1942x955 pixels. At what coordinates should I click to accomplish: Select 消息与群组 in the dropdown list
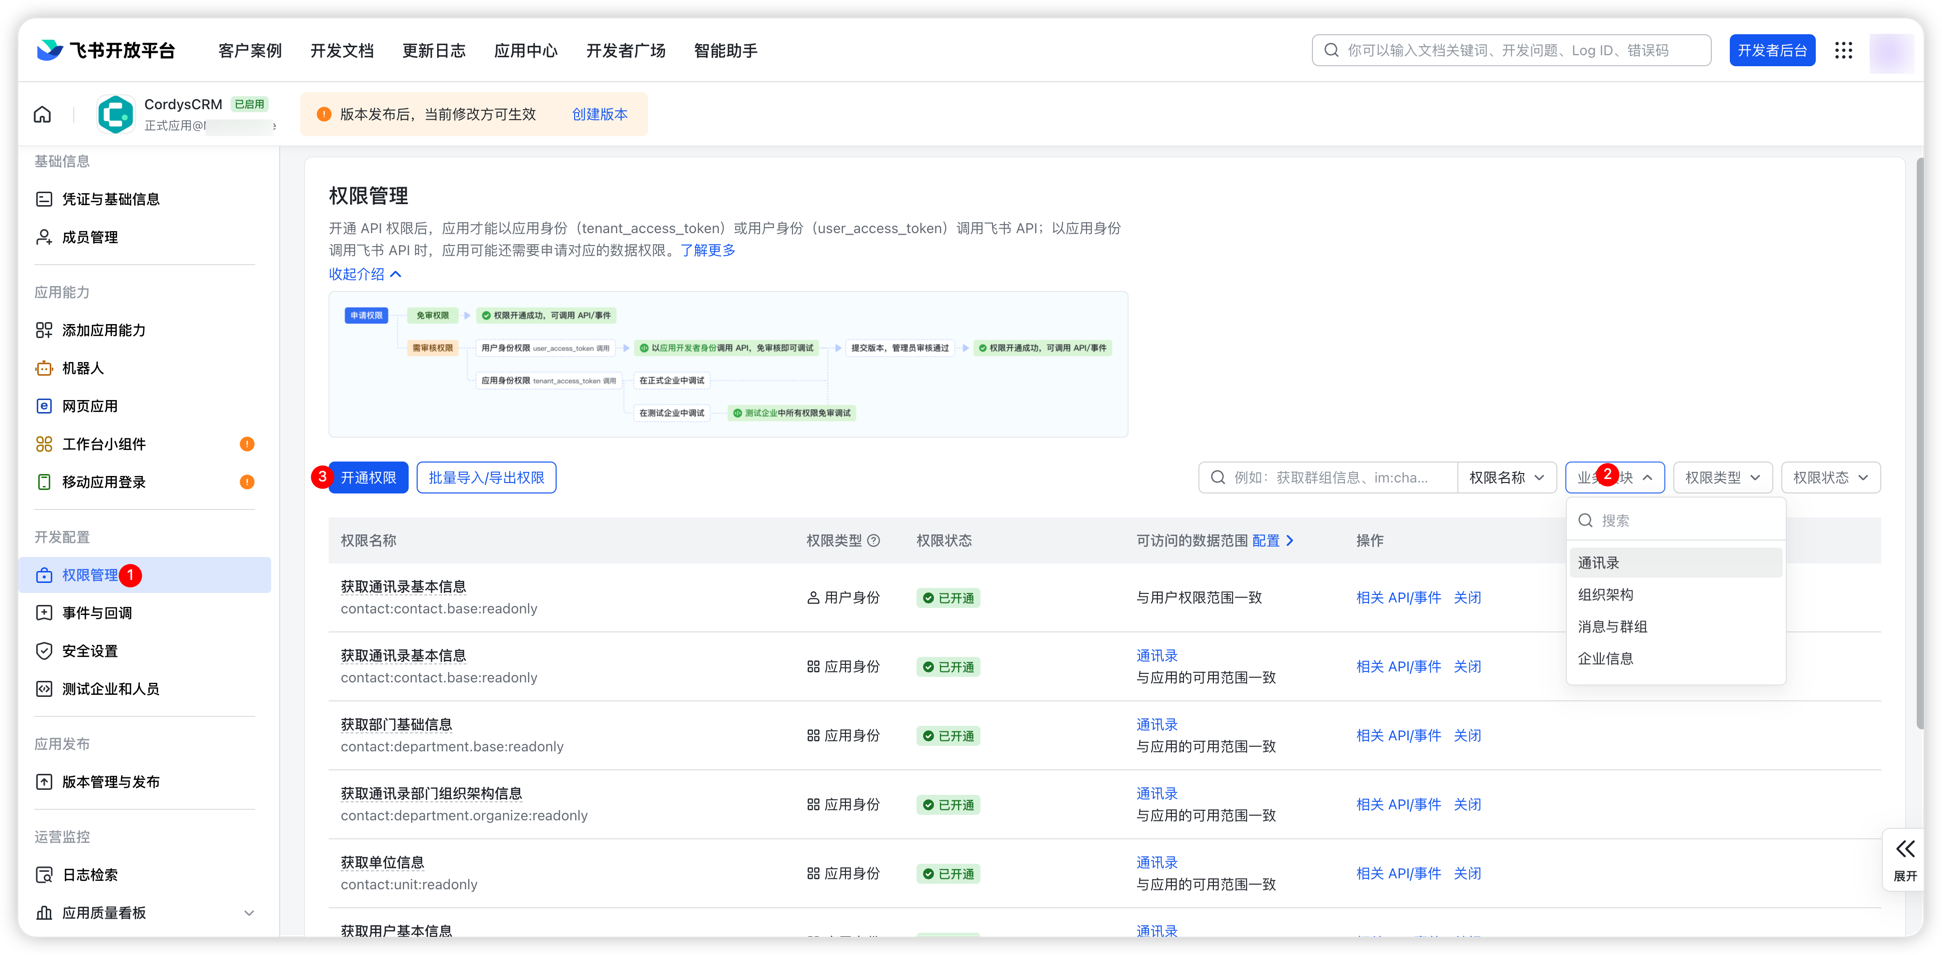tap(1612, 627)
